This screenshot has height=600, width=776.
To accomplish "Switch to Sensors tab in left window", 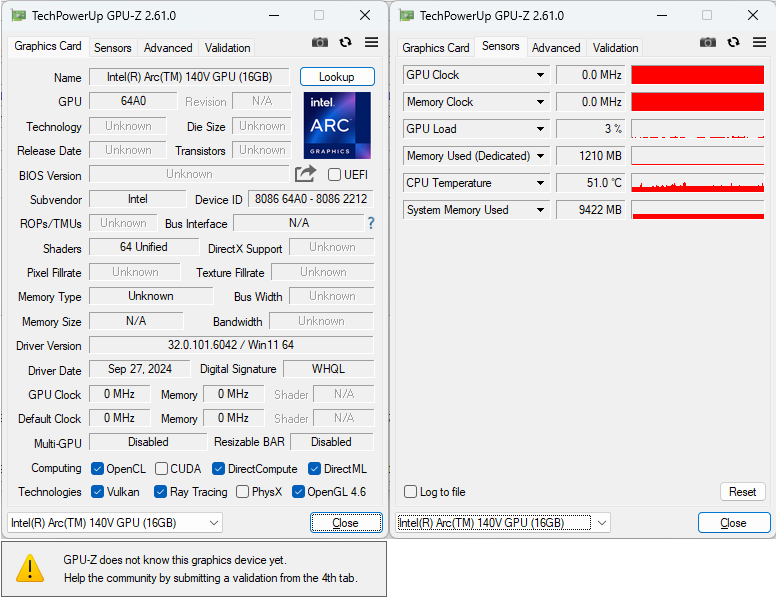I will coord(113,48).
